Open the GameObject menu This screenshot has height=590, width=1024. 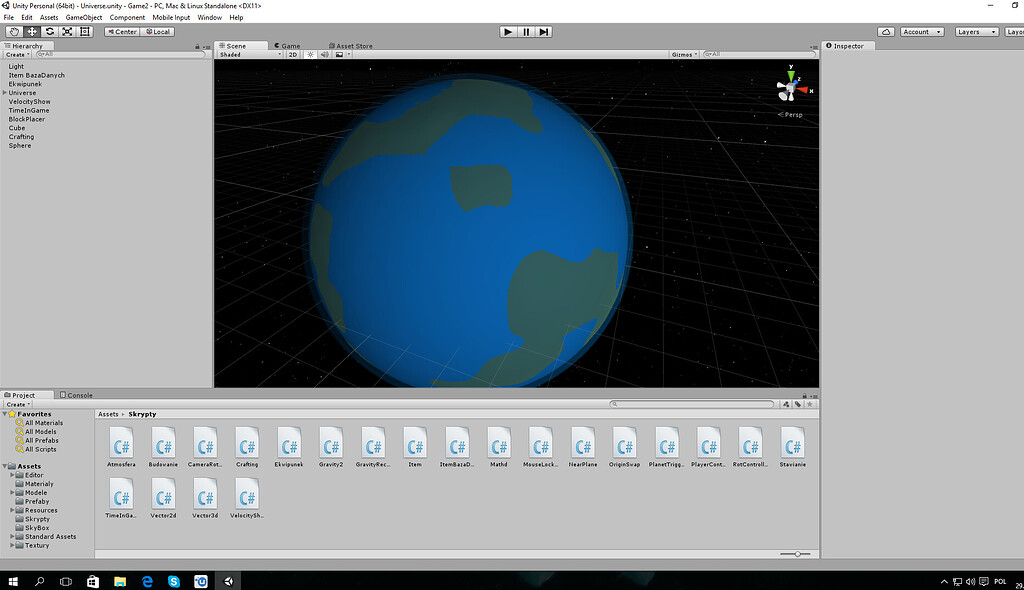[83, 17]
